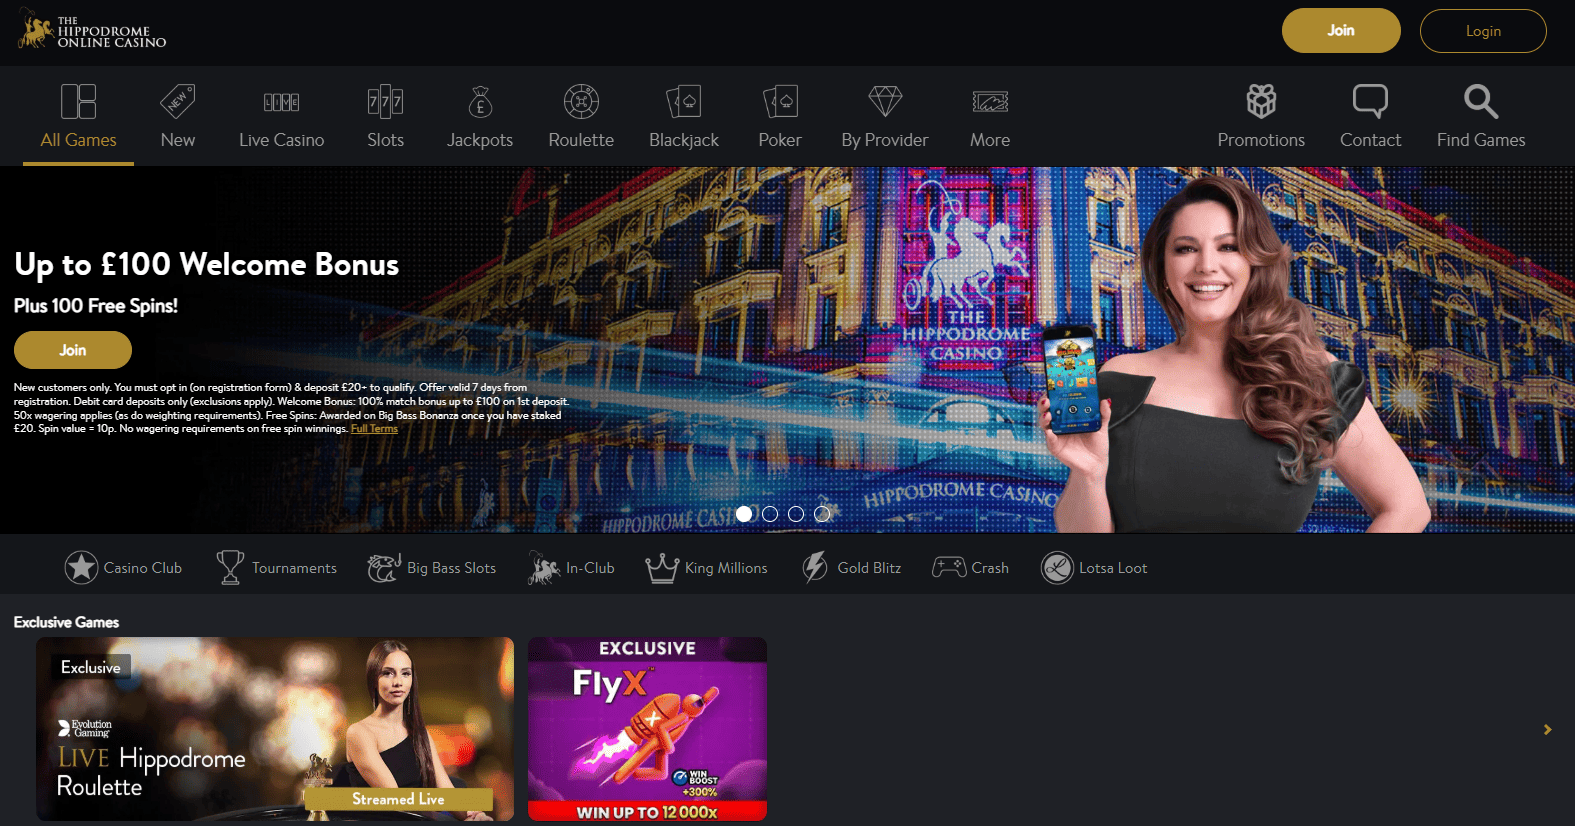This screenshot has width=1575, height=826.
Task: Click the Streamed Live label
Action: click(398, 799)
